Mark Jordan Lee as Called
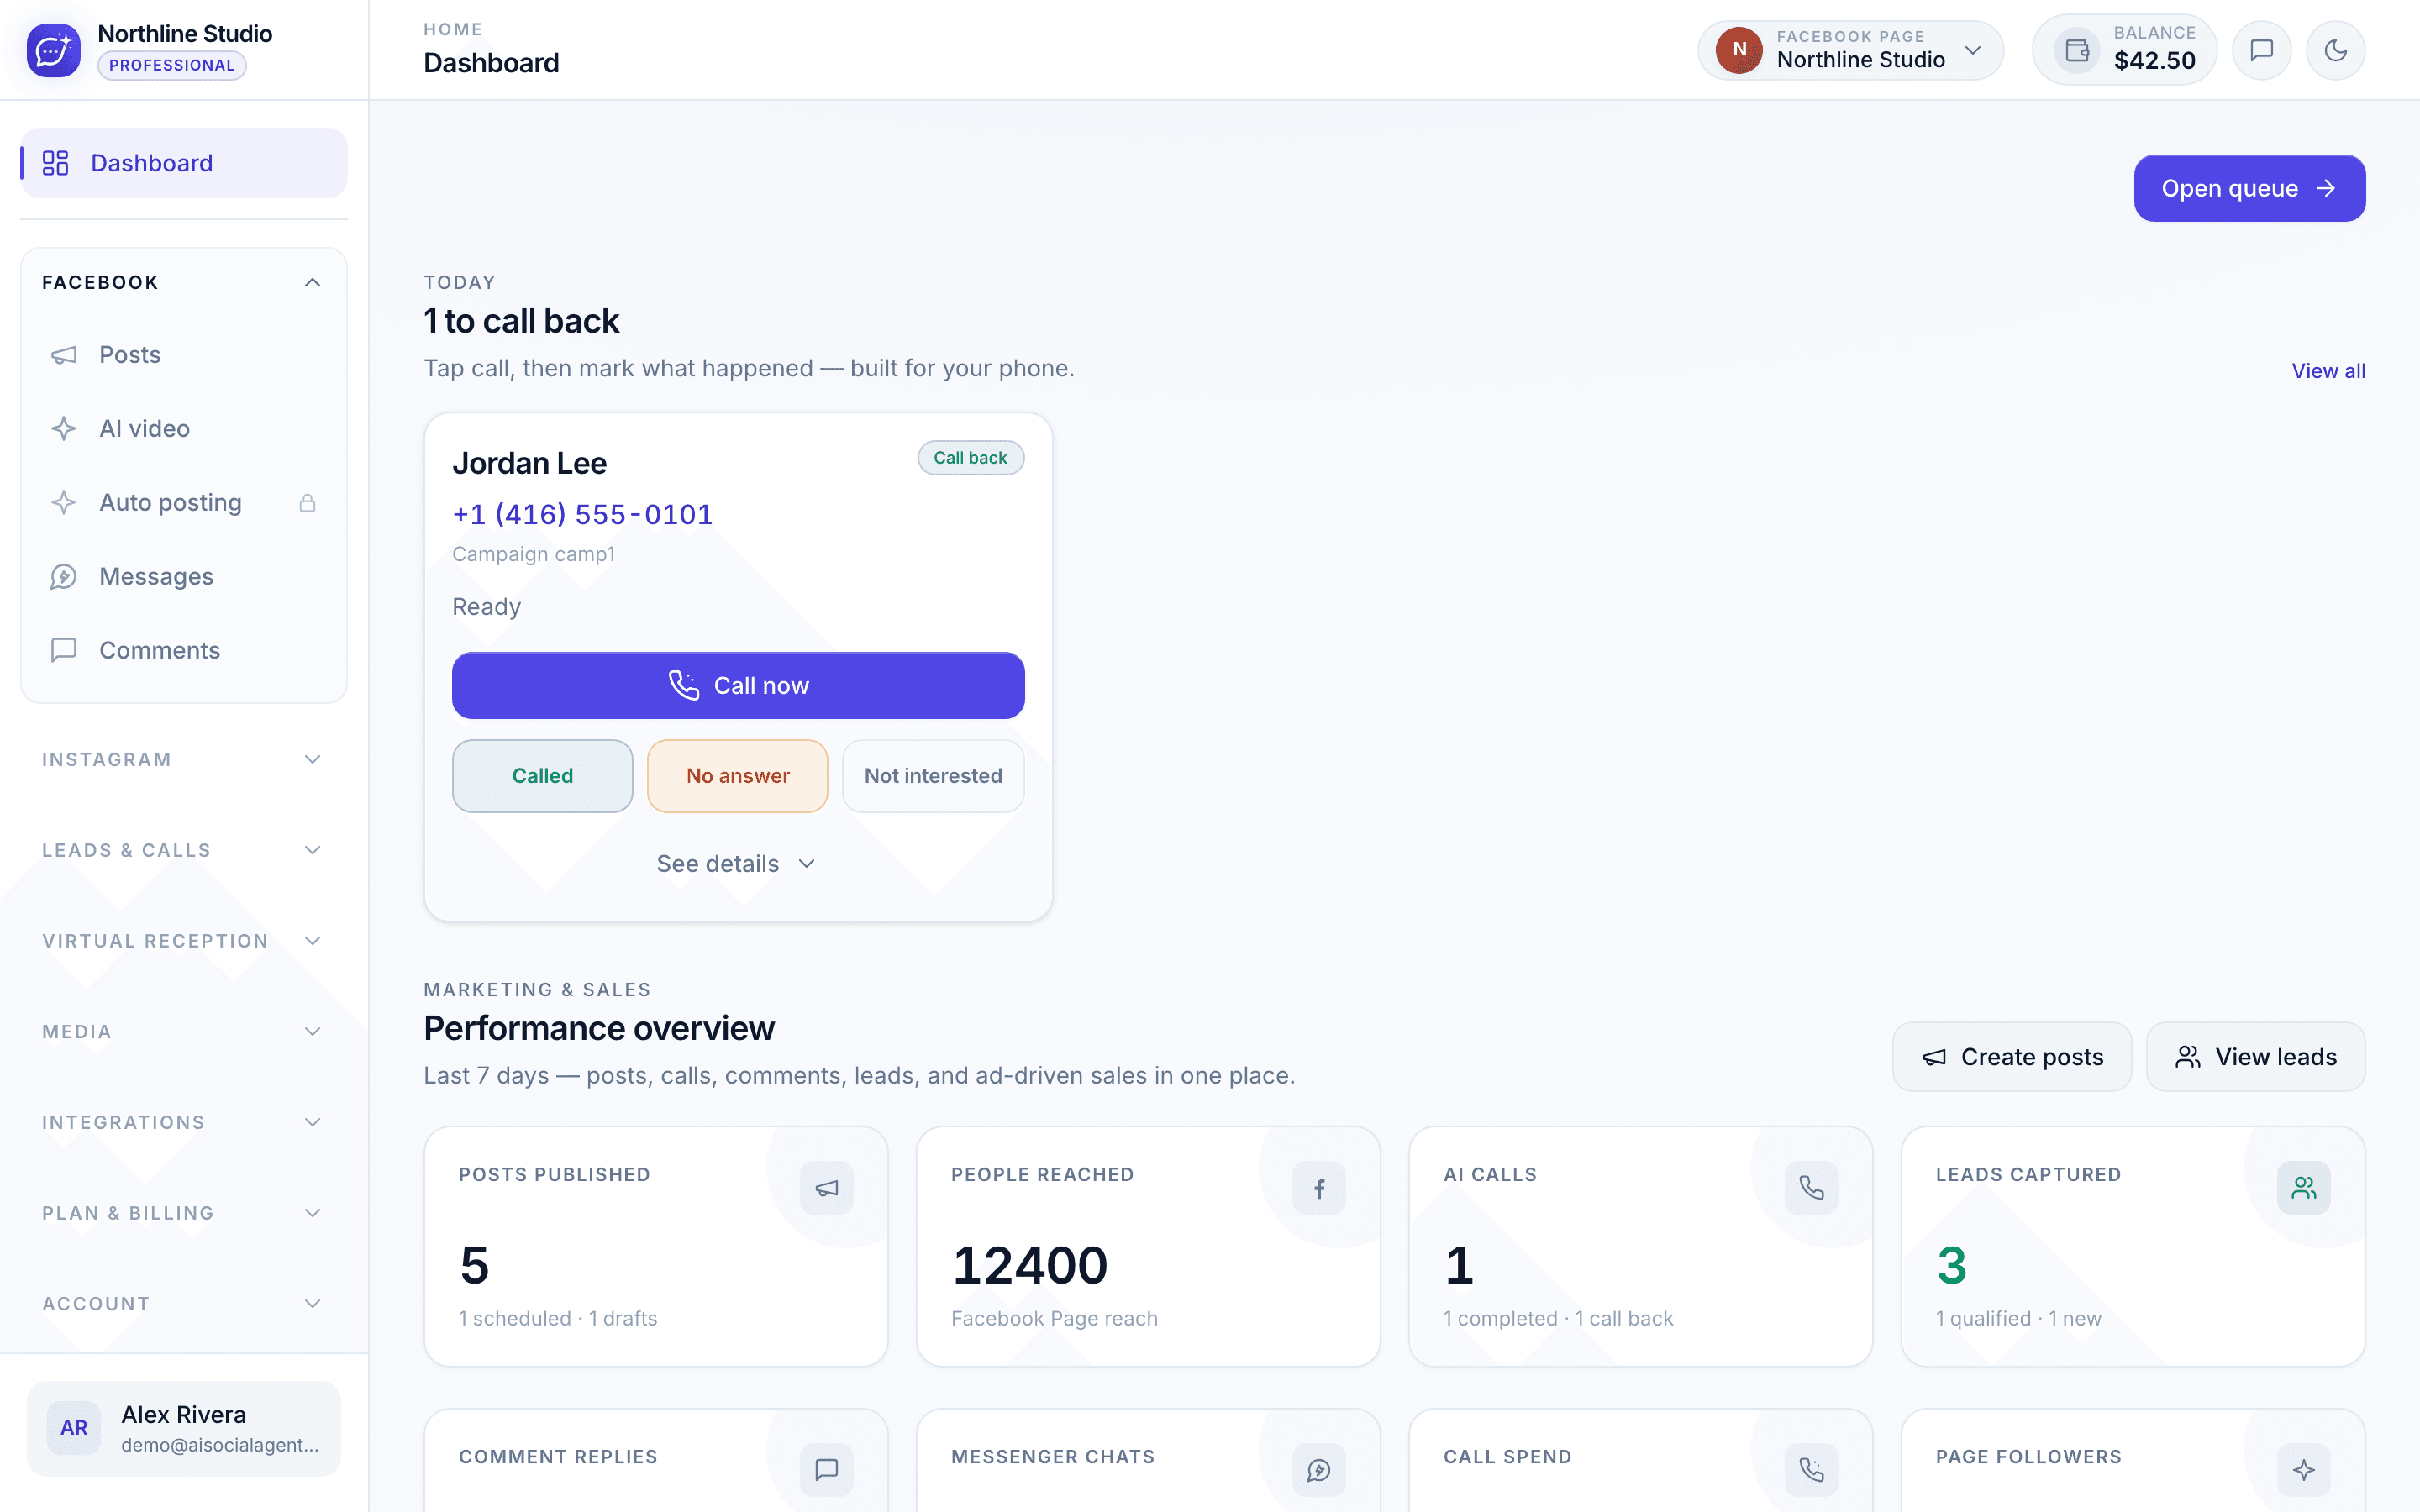This screenshot has height=1512, width=2420. (542, 776)
